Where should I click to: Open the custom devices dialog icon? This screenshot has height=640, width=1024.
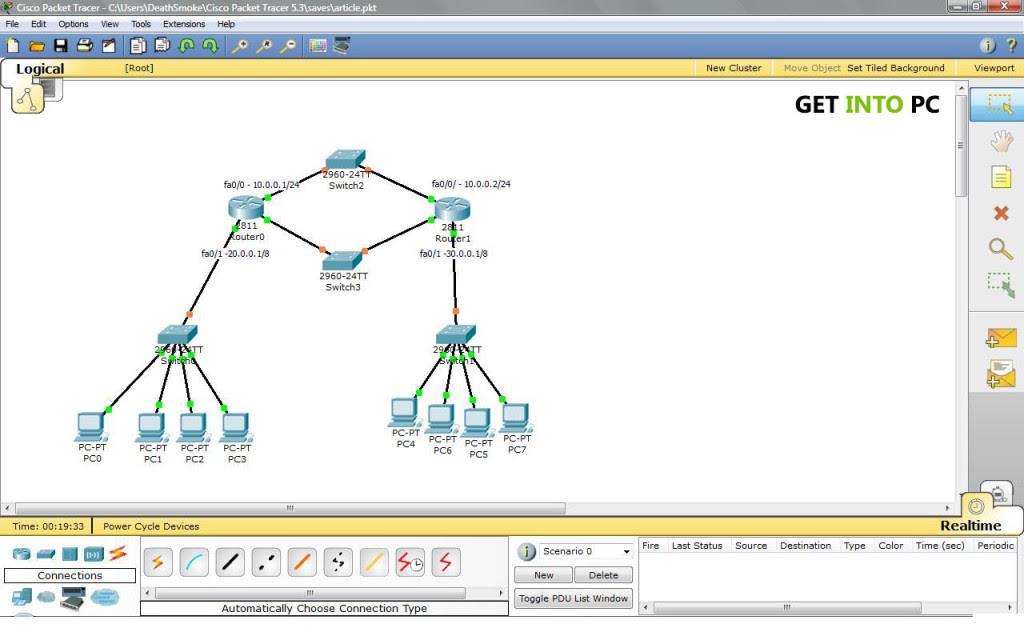pyautogui.click(x=342, y=45)
